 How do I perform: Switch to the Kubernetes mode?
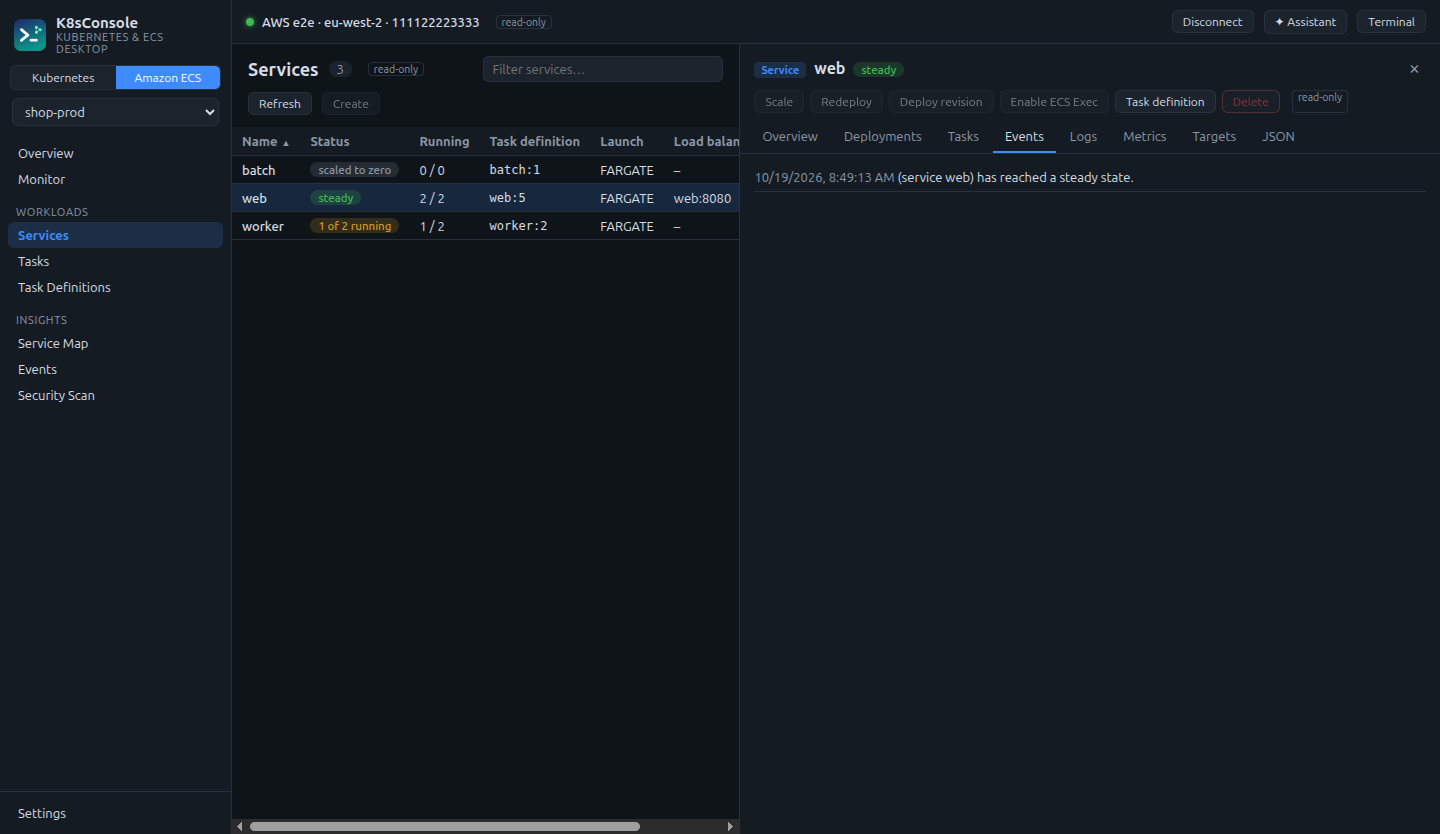point(63,77)
